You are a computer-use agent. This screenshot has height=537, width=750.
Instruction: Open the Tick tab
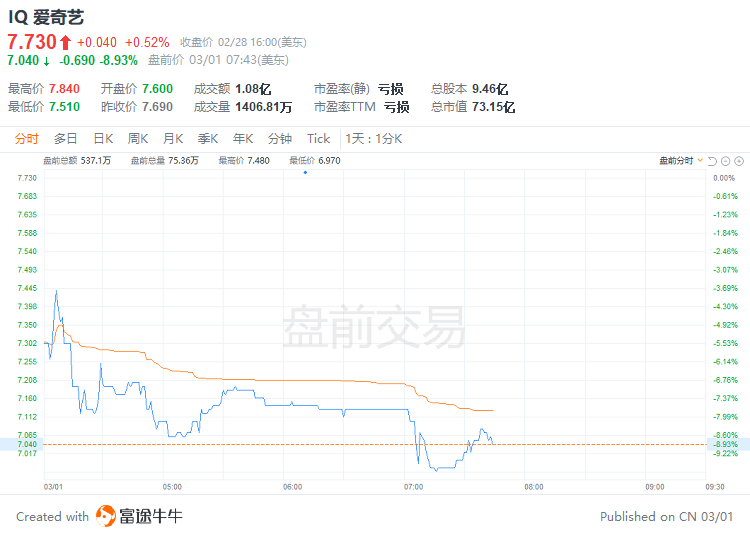point(318,139)
